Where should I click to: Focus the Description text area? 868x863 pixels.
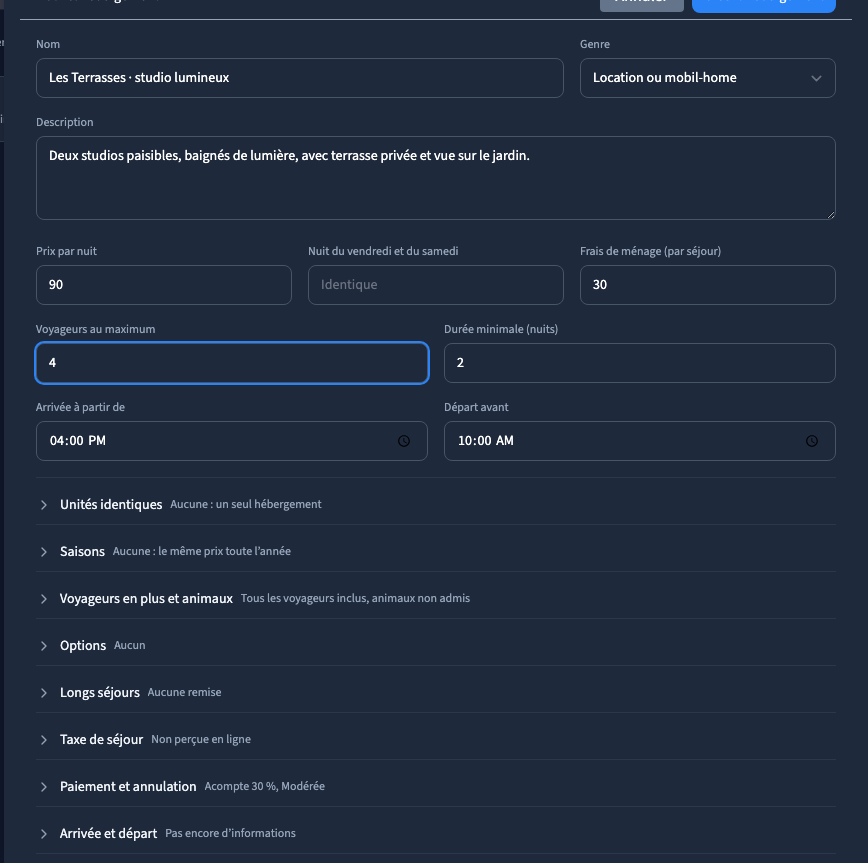coord(436,178)
